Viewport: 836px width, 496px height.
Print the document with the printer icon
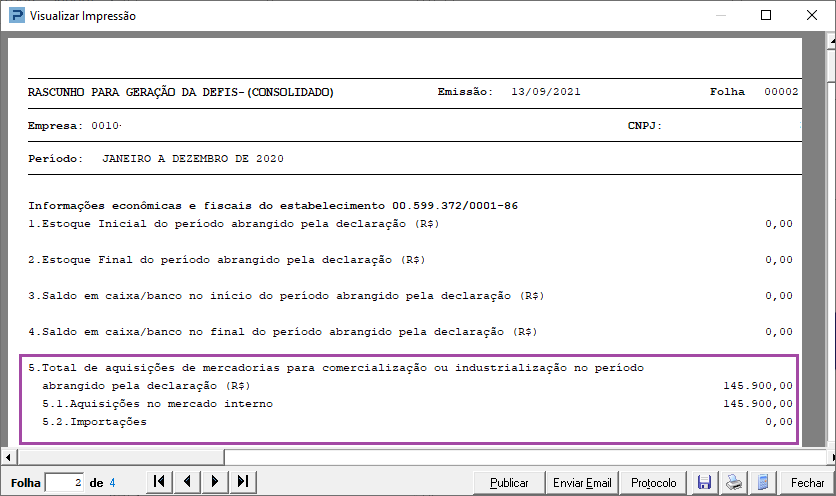[x=734, y=482]
